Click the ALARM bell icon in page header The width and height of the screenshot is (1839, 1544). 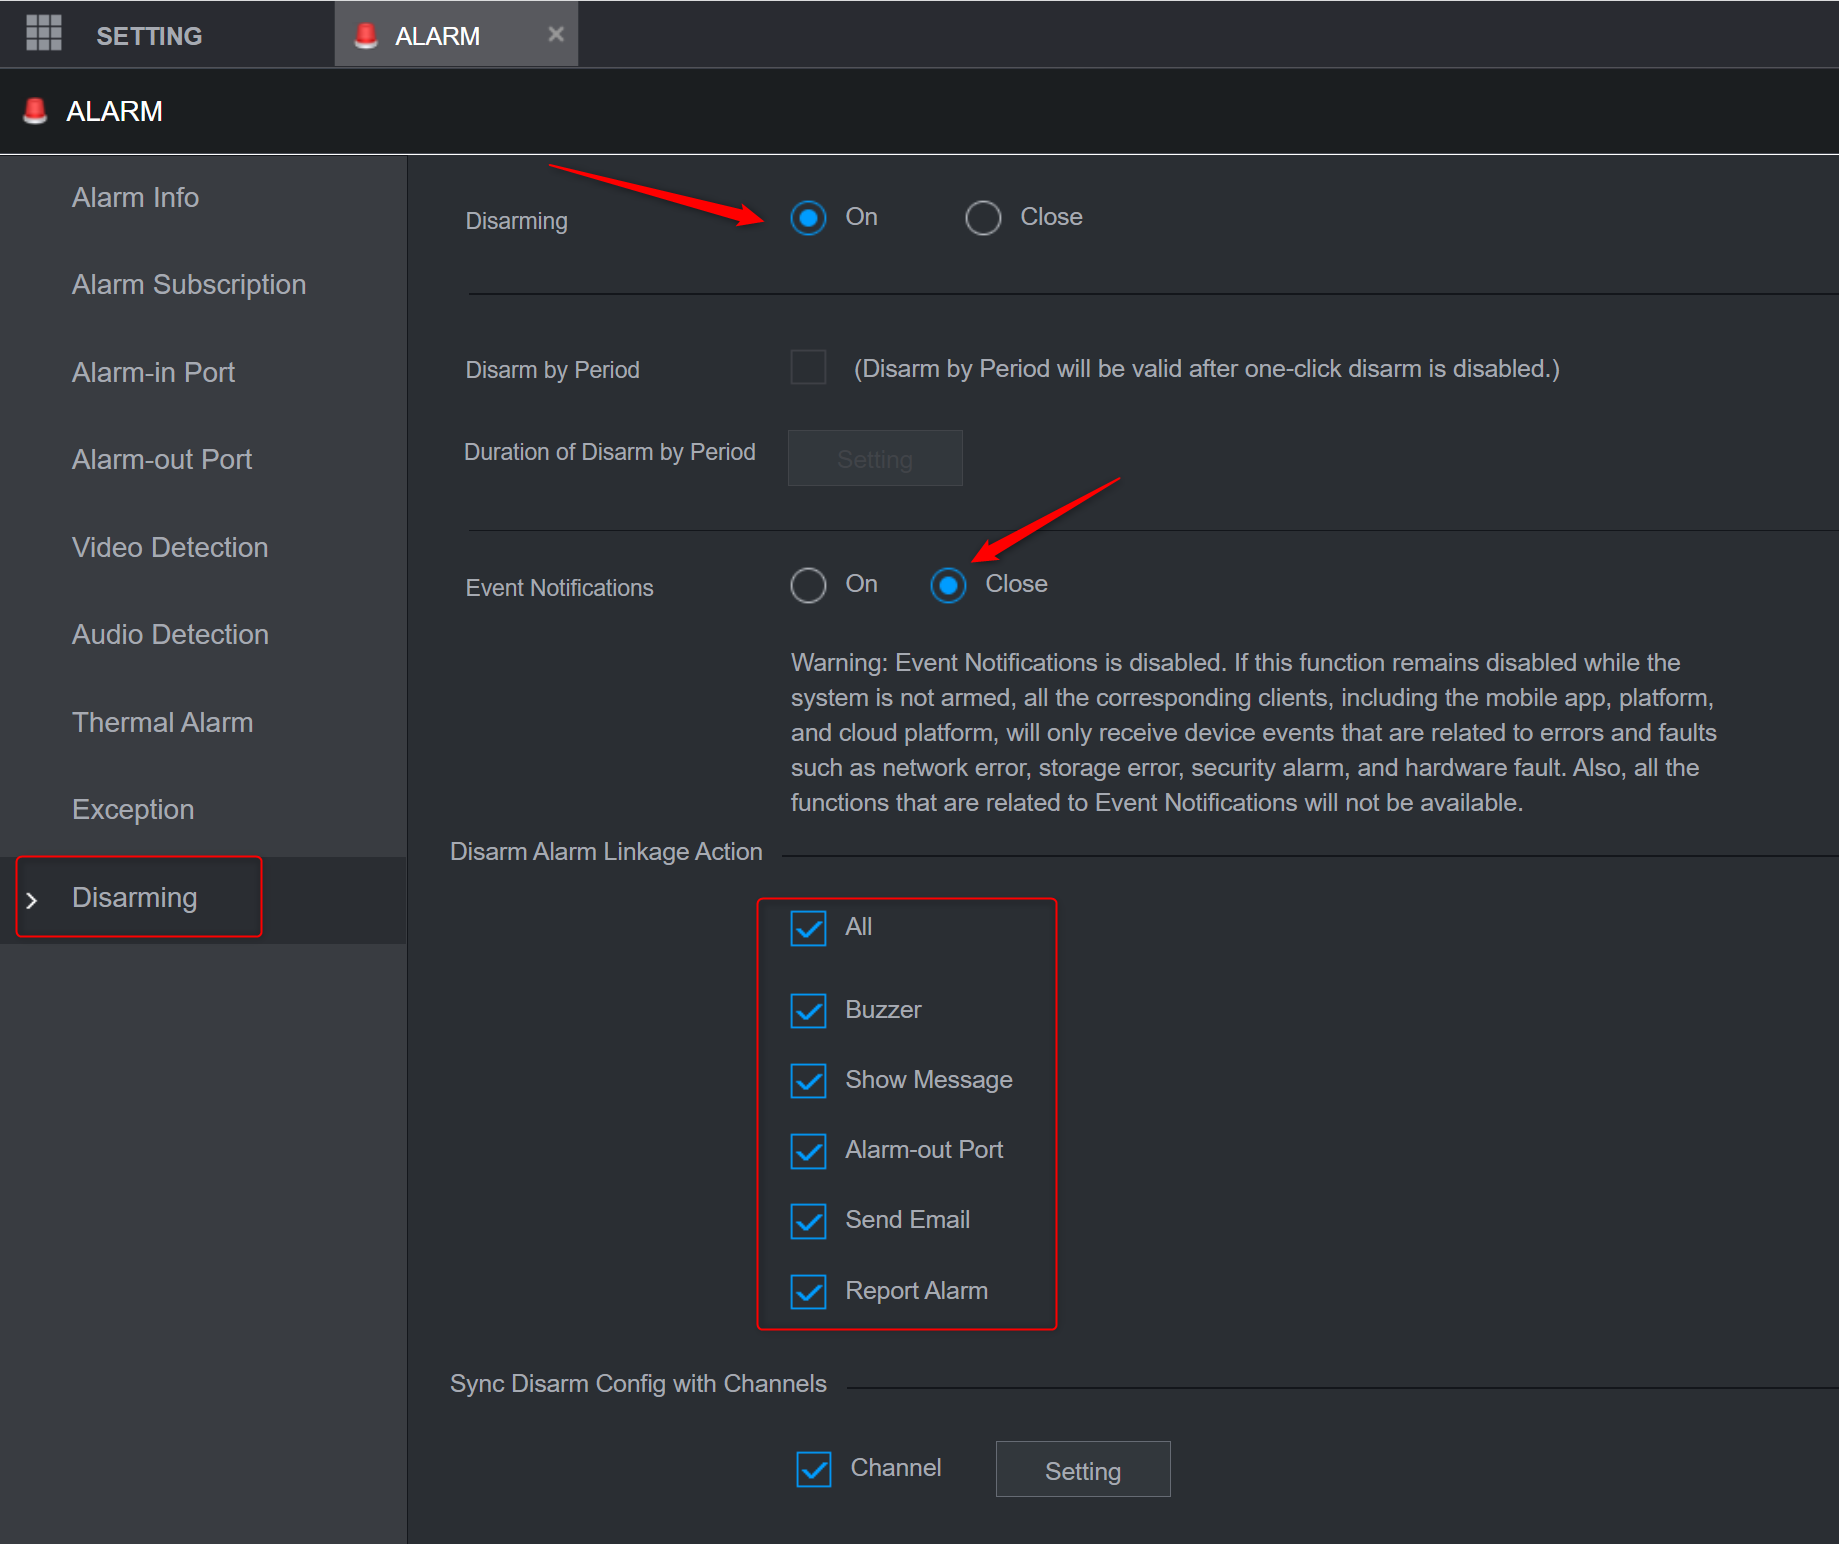pos(35,110)
